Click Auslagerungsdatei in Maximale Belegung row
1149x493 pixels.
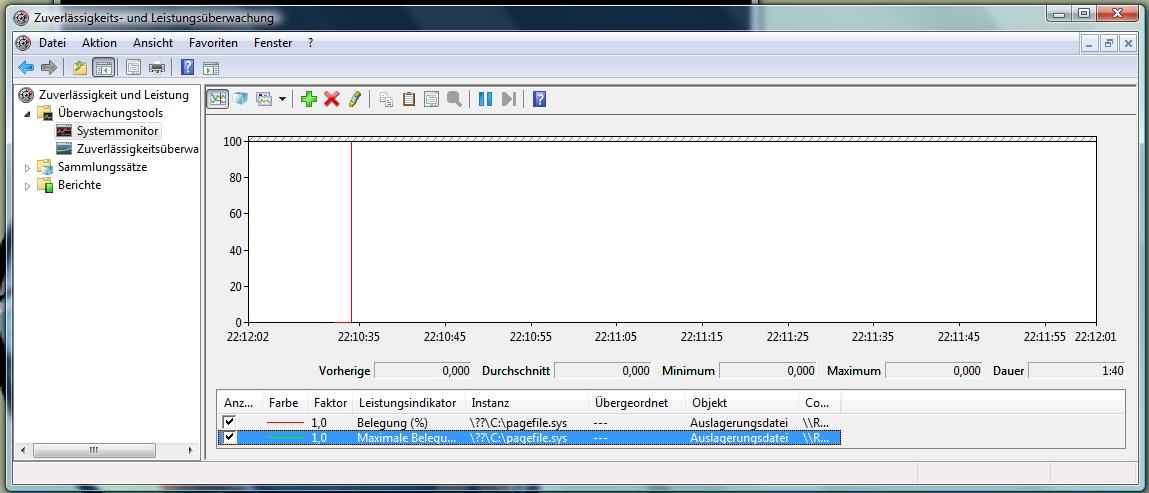739,438
